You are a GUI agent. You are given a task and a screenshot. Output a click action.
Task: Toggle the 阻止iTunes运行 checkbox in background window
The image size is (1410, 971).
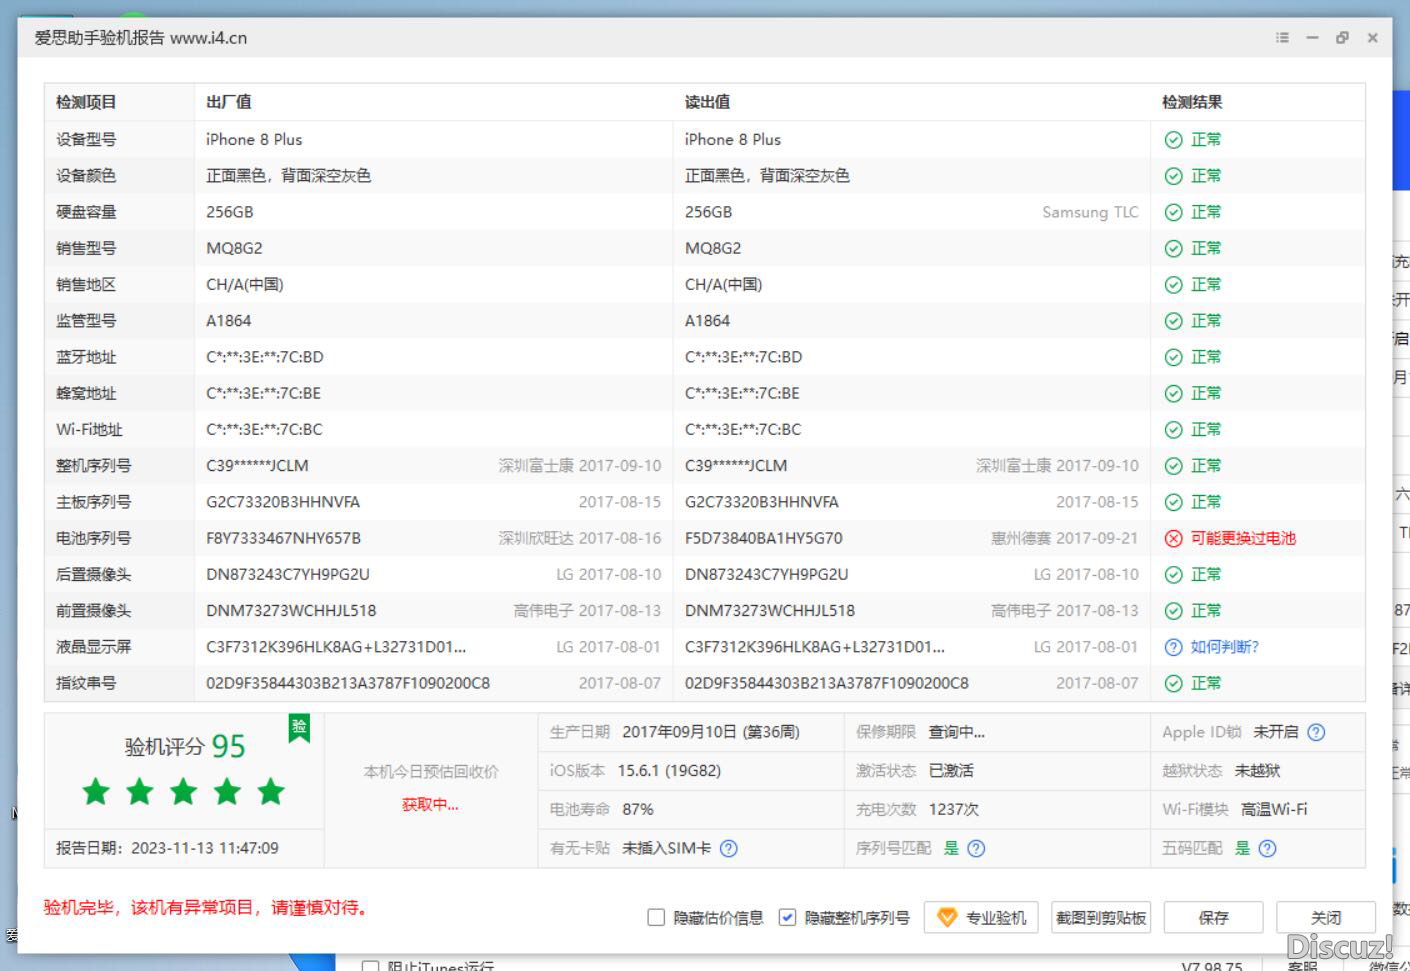(371, 966)
